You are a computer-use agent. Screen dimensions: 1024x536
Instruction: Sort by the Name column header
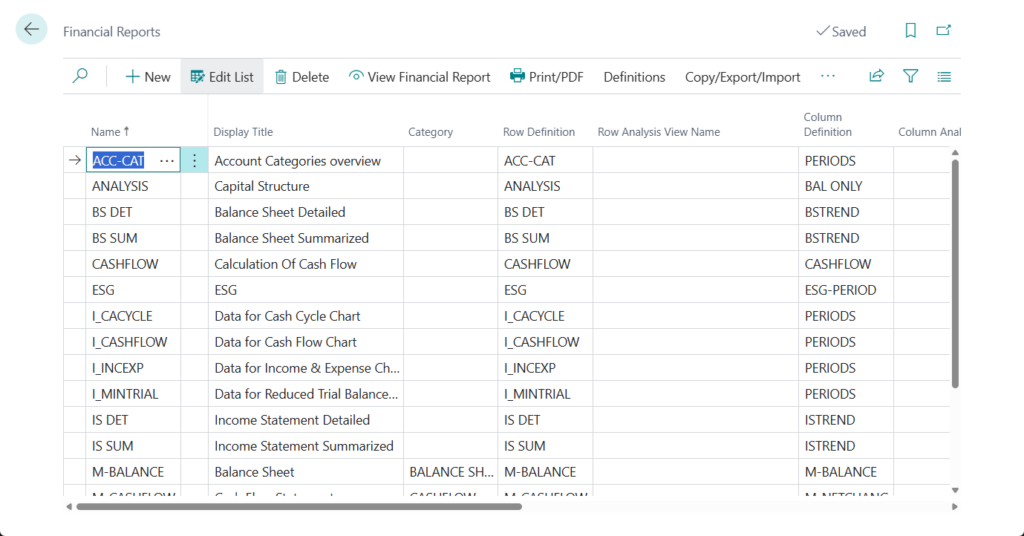pos(110,132)
